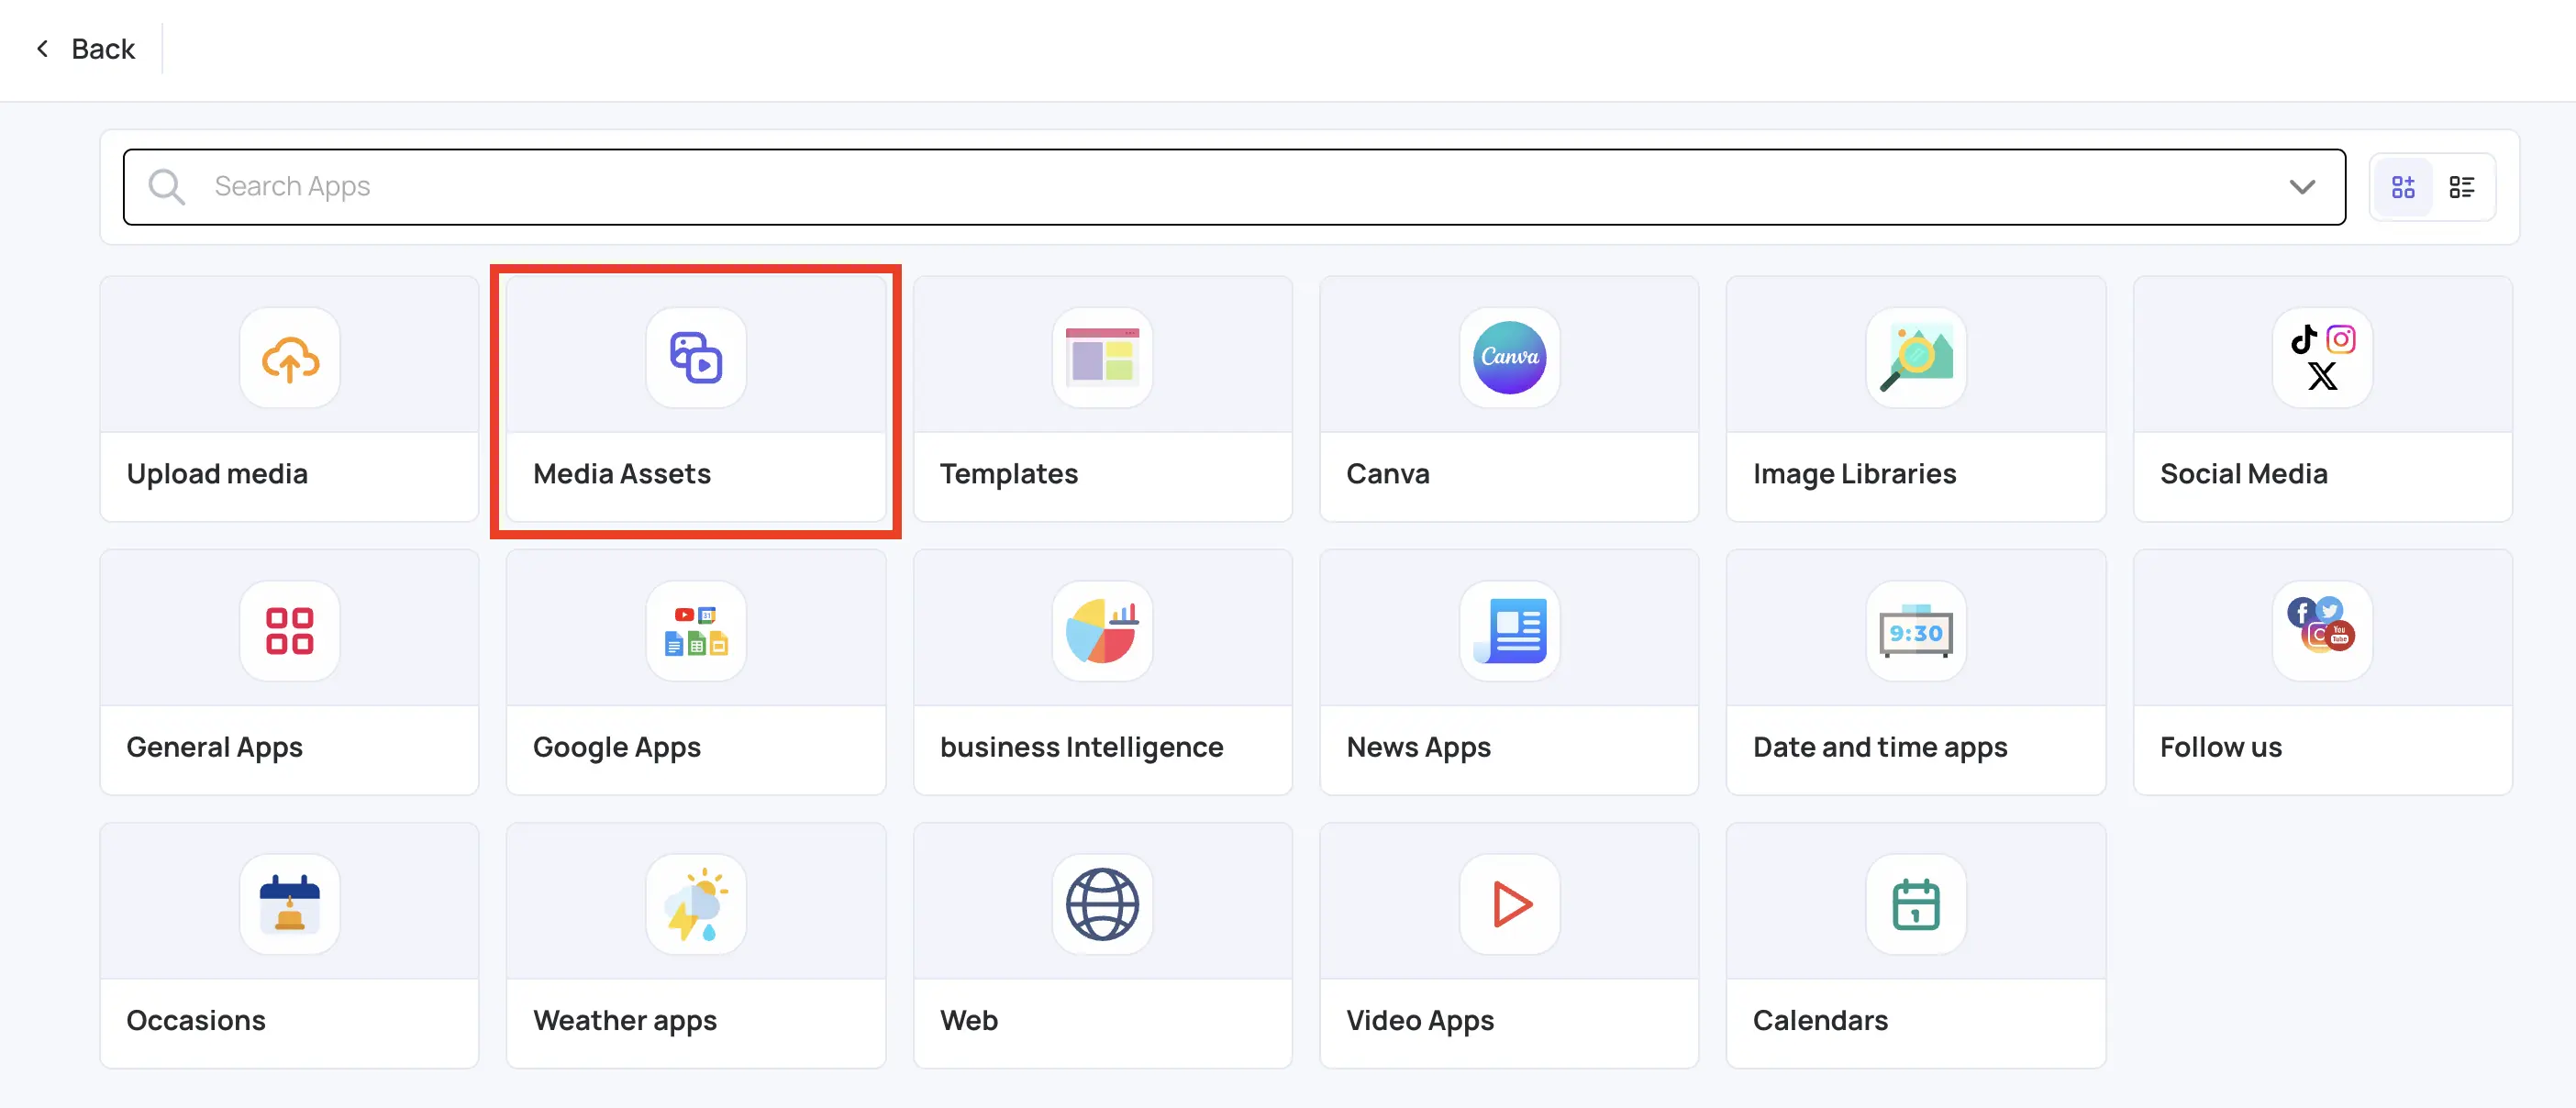Open the Upload media cloud icon

(290, 358)
